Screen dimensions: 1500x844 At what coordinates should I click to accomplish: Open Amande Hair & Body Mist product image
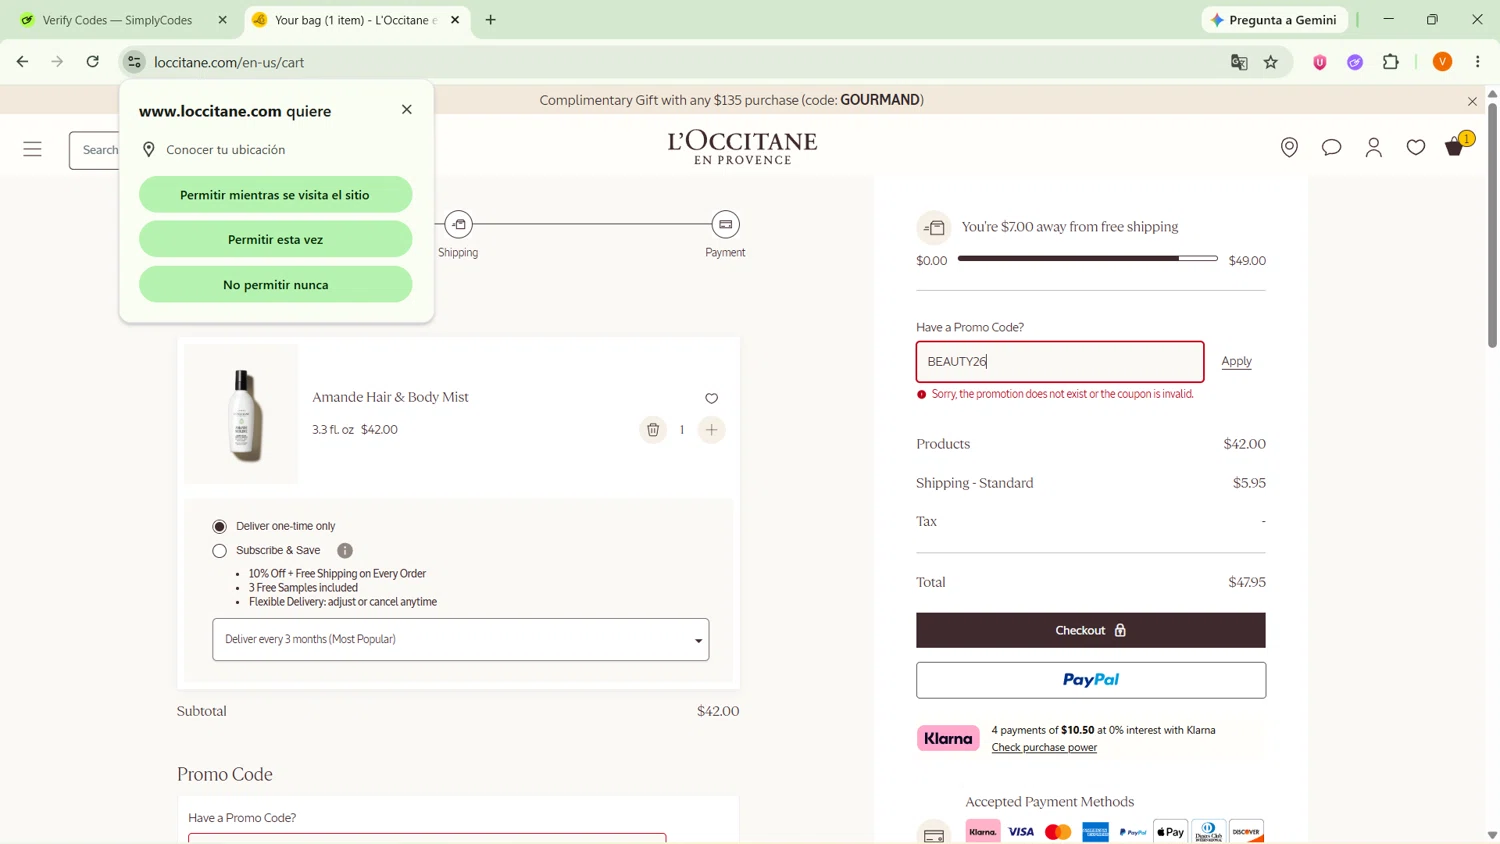[241, 414]
